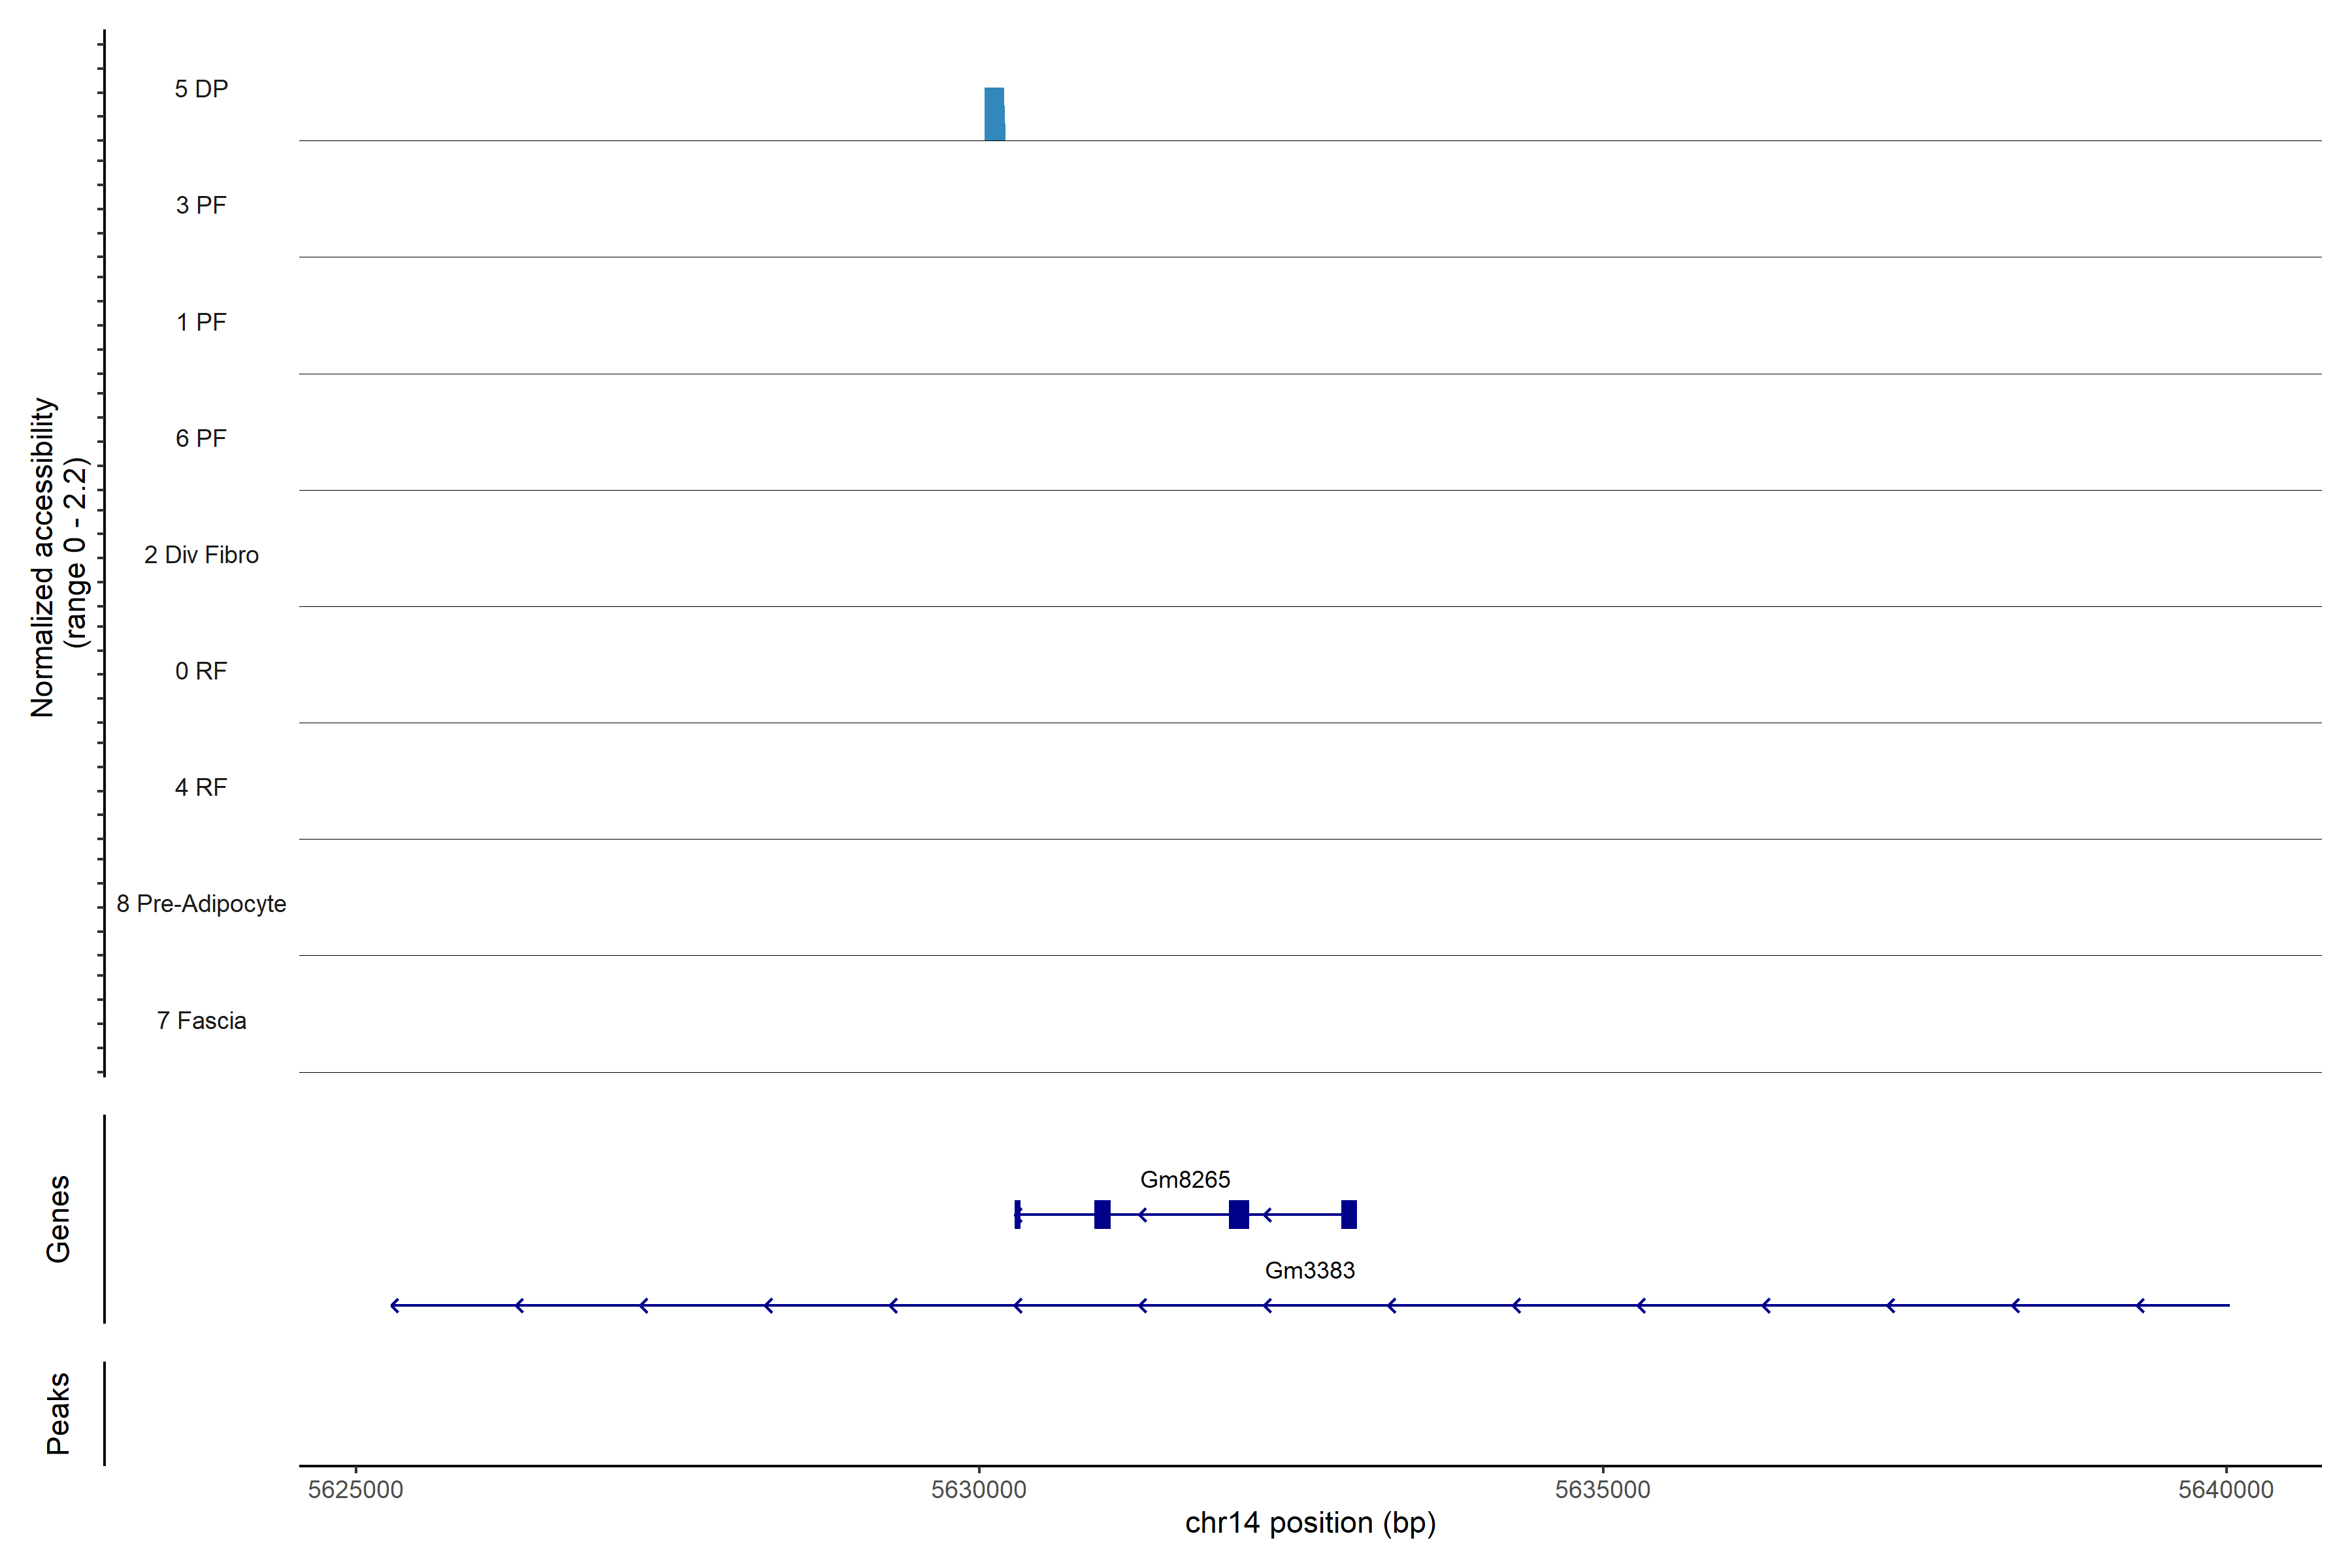The width and height of the screenshot is (2352, 1568).
Task: Click the 3 PF track label
Action: (201, 205)
